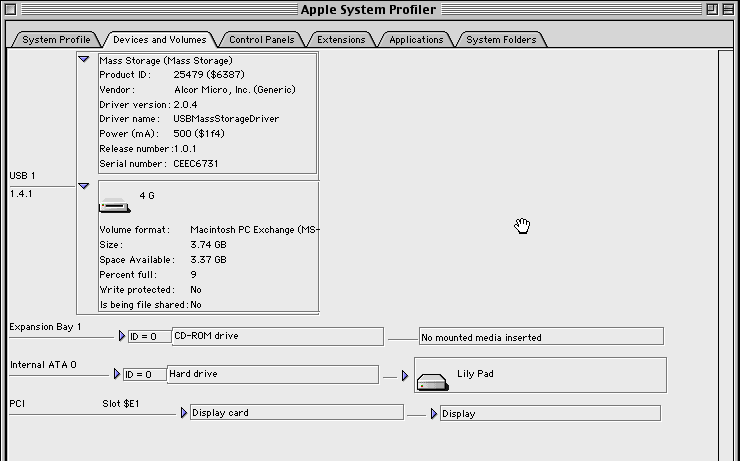Click Product ID value 25479 ($6387)
Image resolution: width=740 pixels, height=461 pixels.
(x=209, y=75)
